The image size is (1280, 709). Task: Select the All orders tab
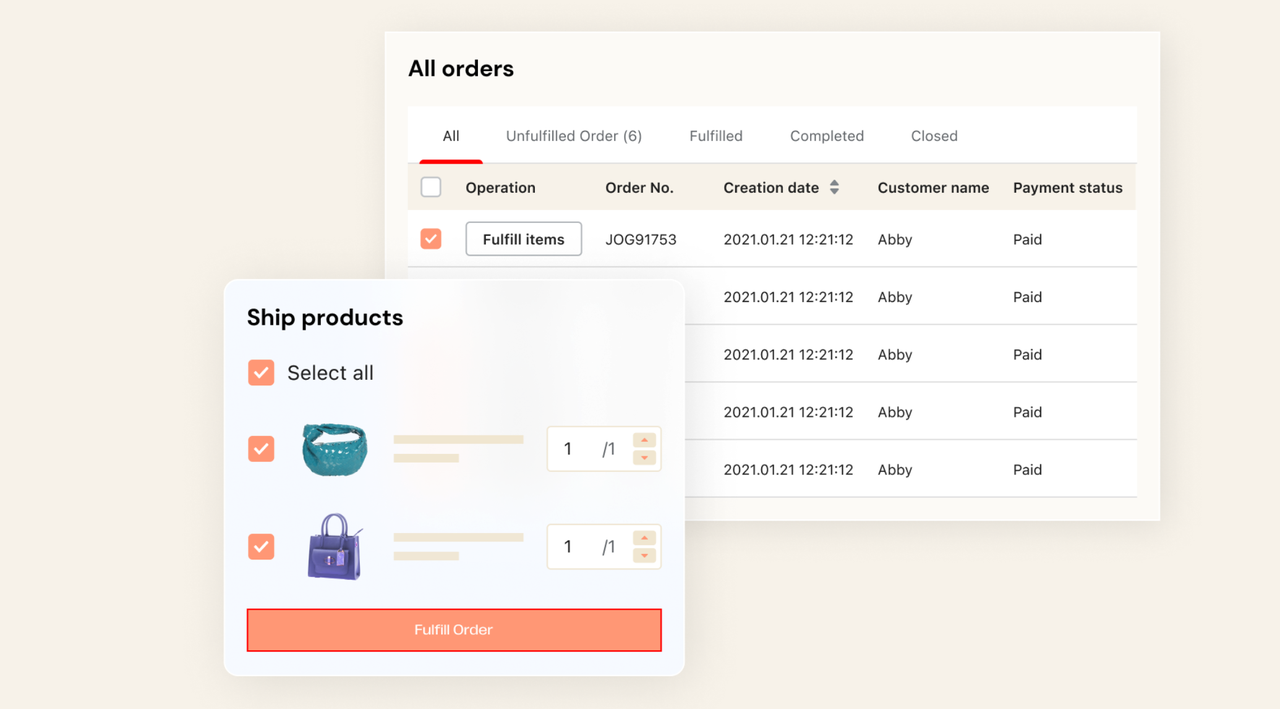(451, 136)
